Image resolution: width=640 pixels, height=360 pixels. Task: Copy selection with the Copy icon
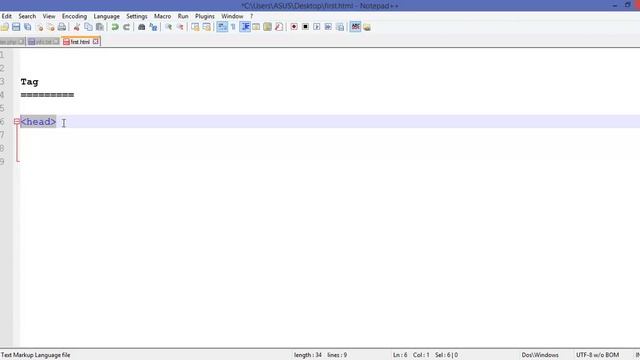88,27
